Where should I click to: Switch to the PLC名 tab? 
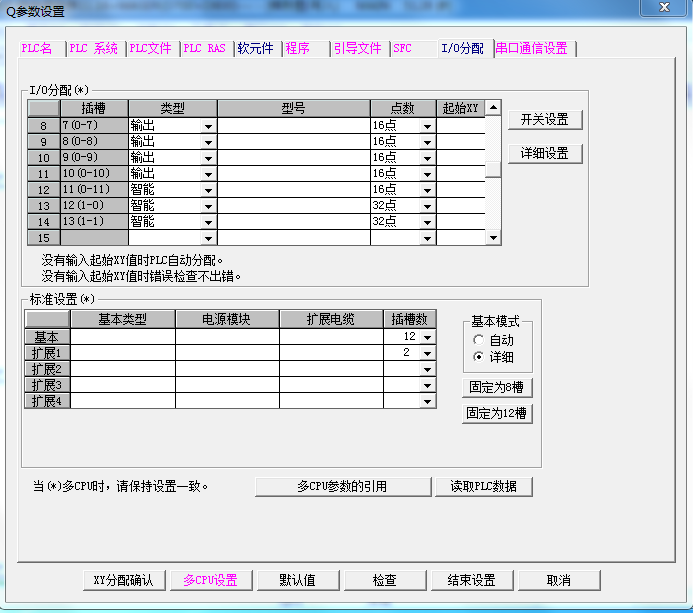tap(38, 48)
